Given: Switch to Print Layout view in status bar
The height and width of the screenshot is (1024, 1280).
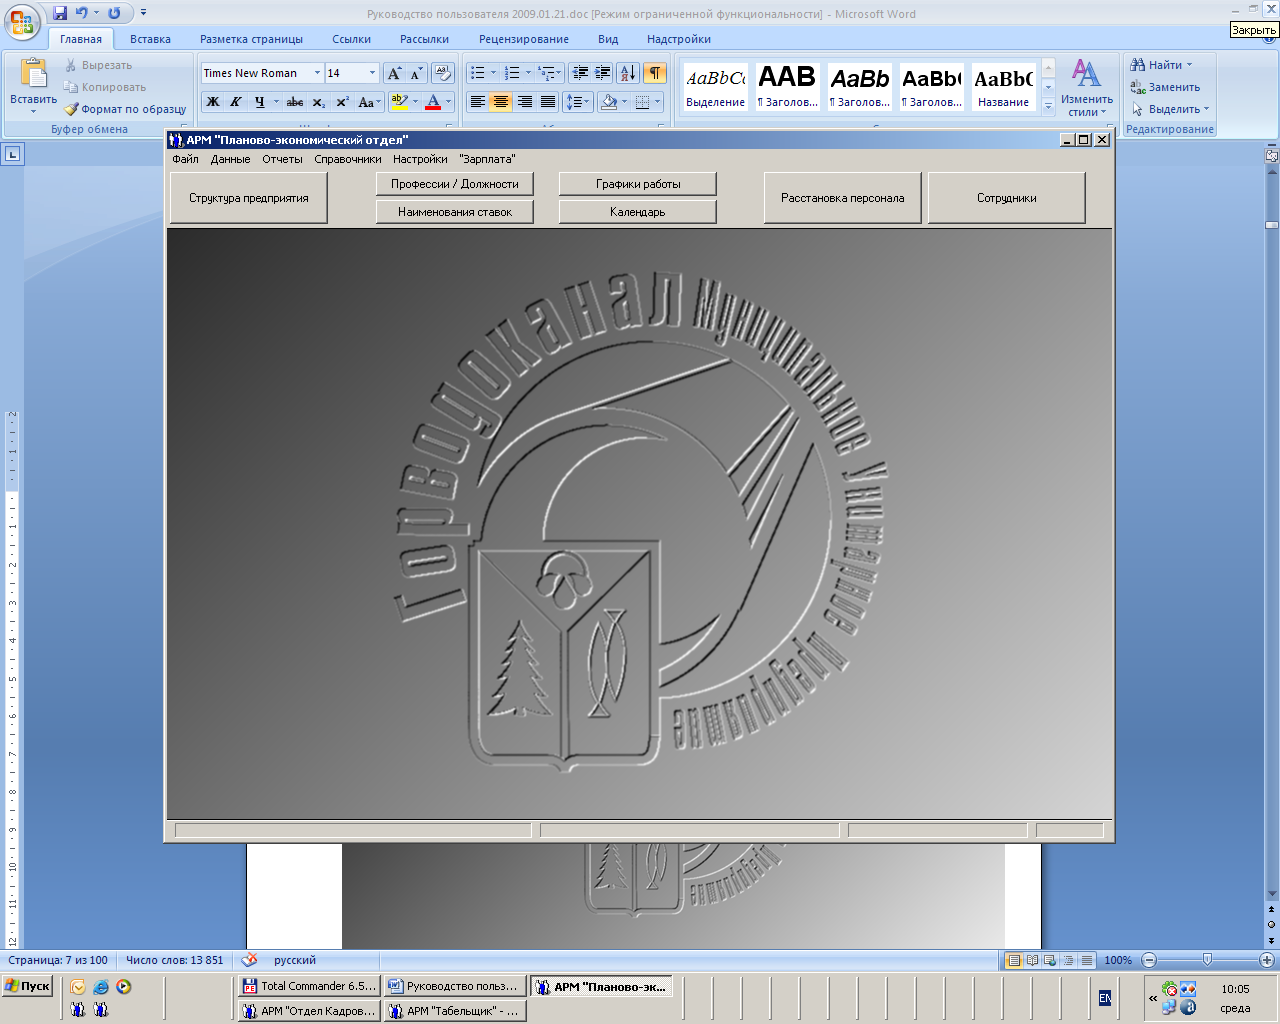Looking at the screenshot, I should coord(1014,960).
